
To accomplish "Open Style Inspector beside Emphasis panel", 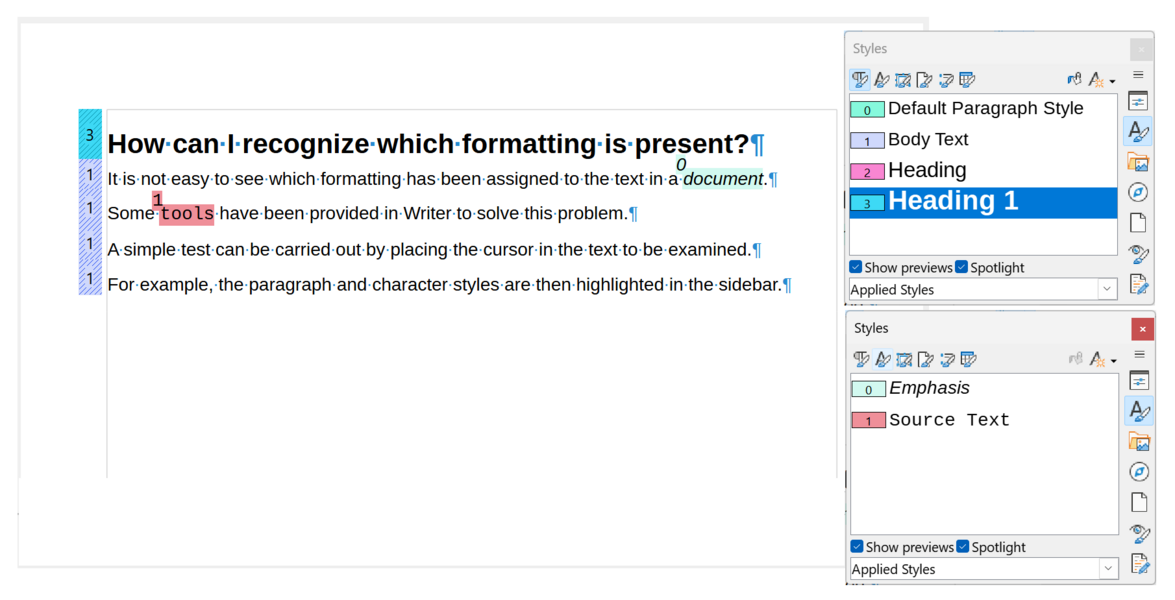I will click(x=1140, y=533).
